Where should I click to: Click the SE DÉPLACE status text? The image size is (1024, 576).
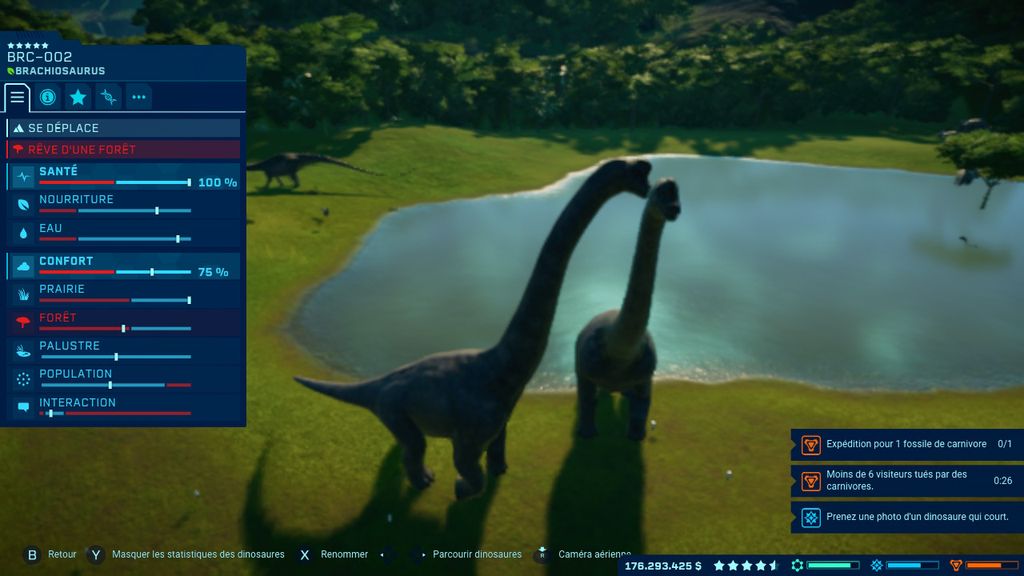pos(63,128)
